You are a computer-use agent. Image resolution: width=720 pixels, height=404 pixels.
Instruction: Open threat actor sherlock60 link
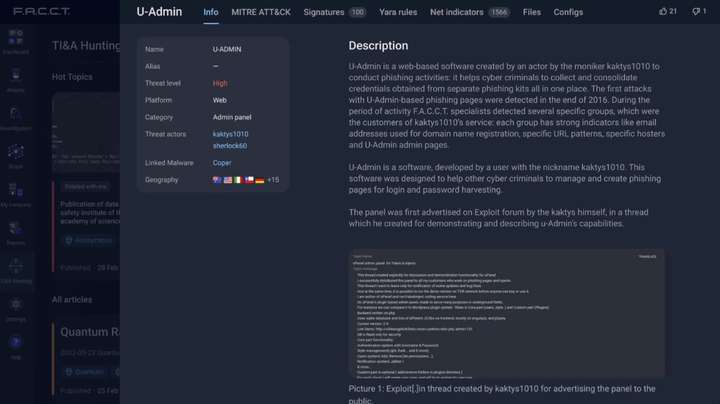[230, 146]
